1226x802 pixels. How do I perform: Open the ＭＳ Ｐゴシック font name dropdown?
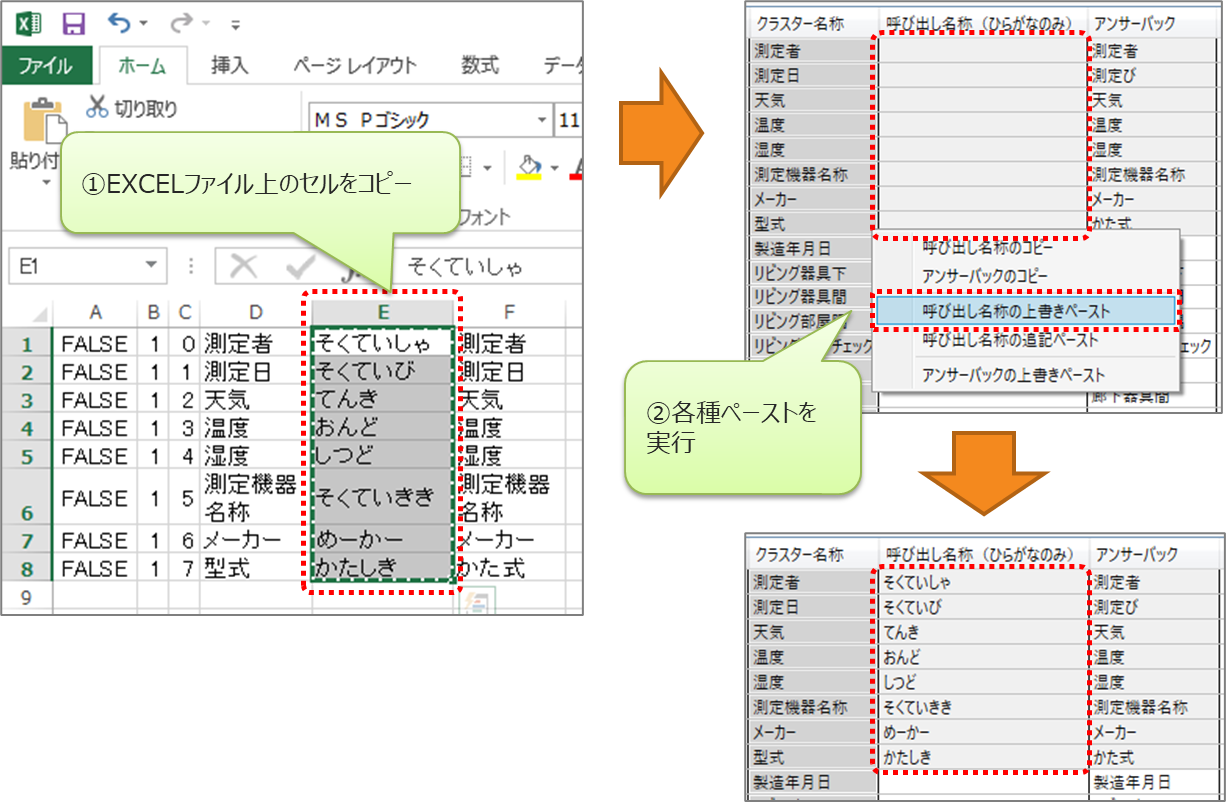click(x=542, y=121)
